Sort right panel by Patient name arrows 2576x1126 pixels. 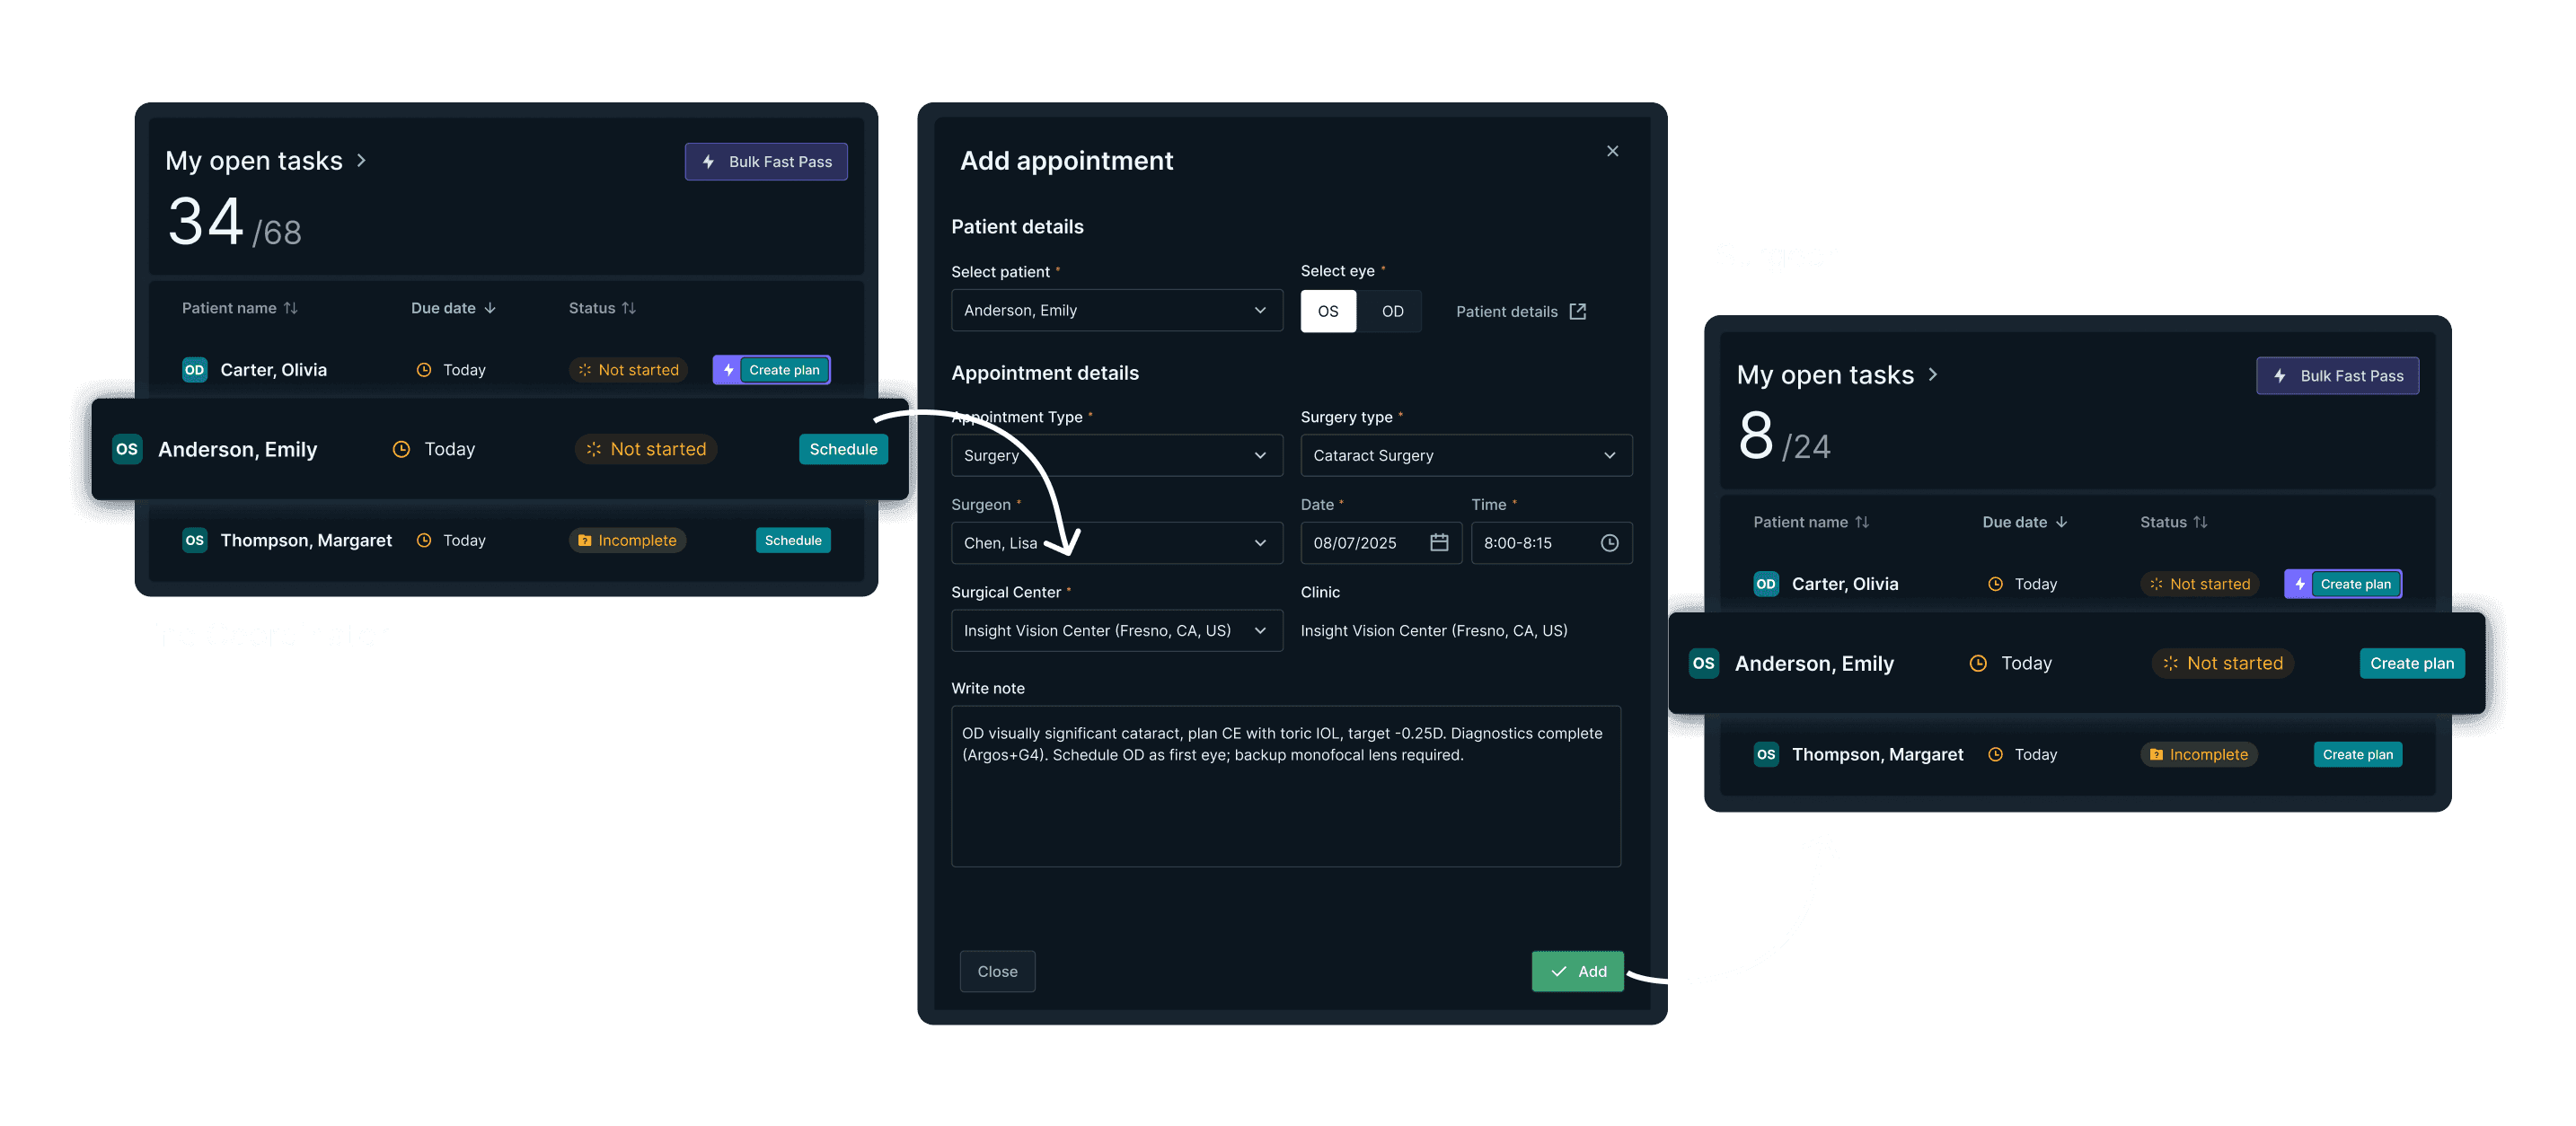[1862, 522]
